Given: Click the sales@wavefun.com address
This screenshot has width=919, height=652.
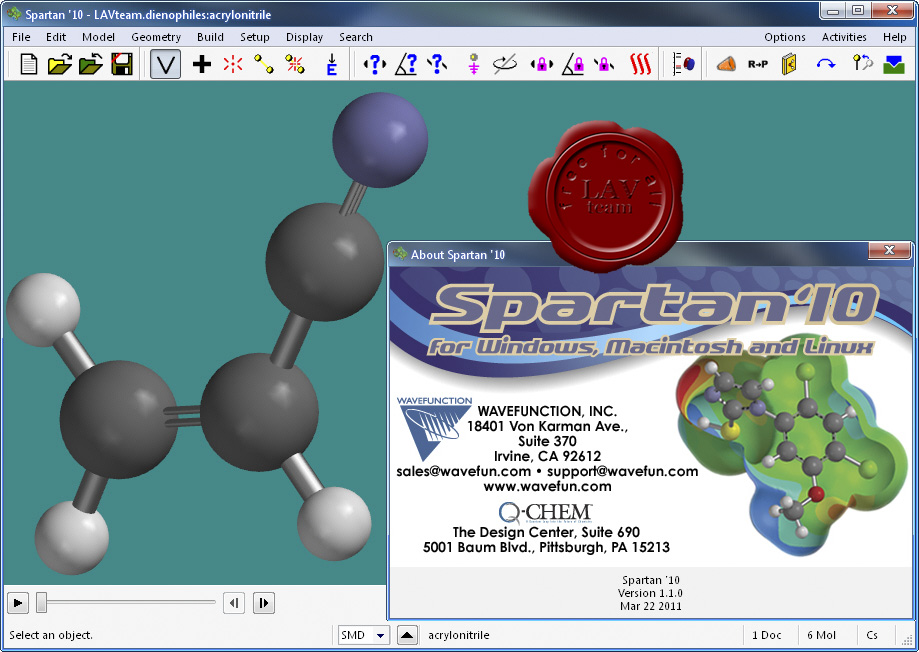Looking at the screenshot, I should pyautogui.click(x=464, y=471).
